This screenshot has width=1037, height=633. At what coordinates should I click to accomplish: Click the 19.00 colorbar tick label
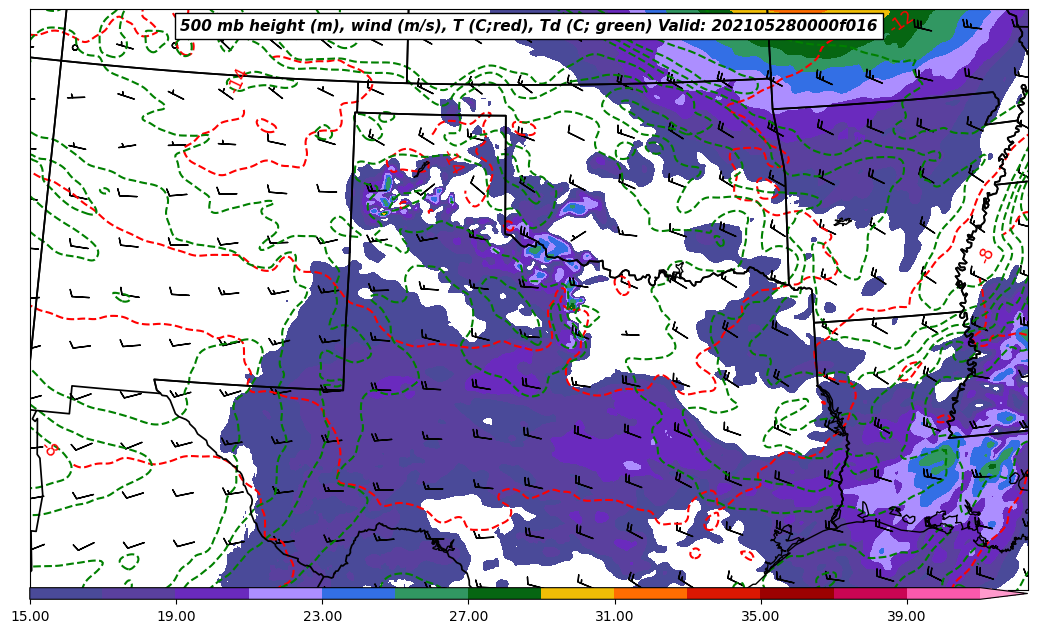click(176, 617)
